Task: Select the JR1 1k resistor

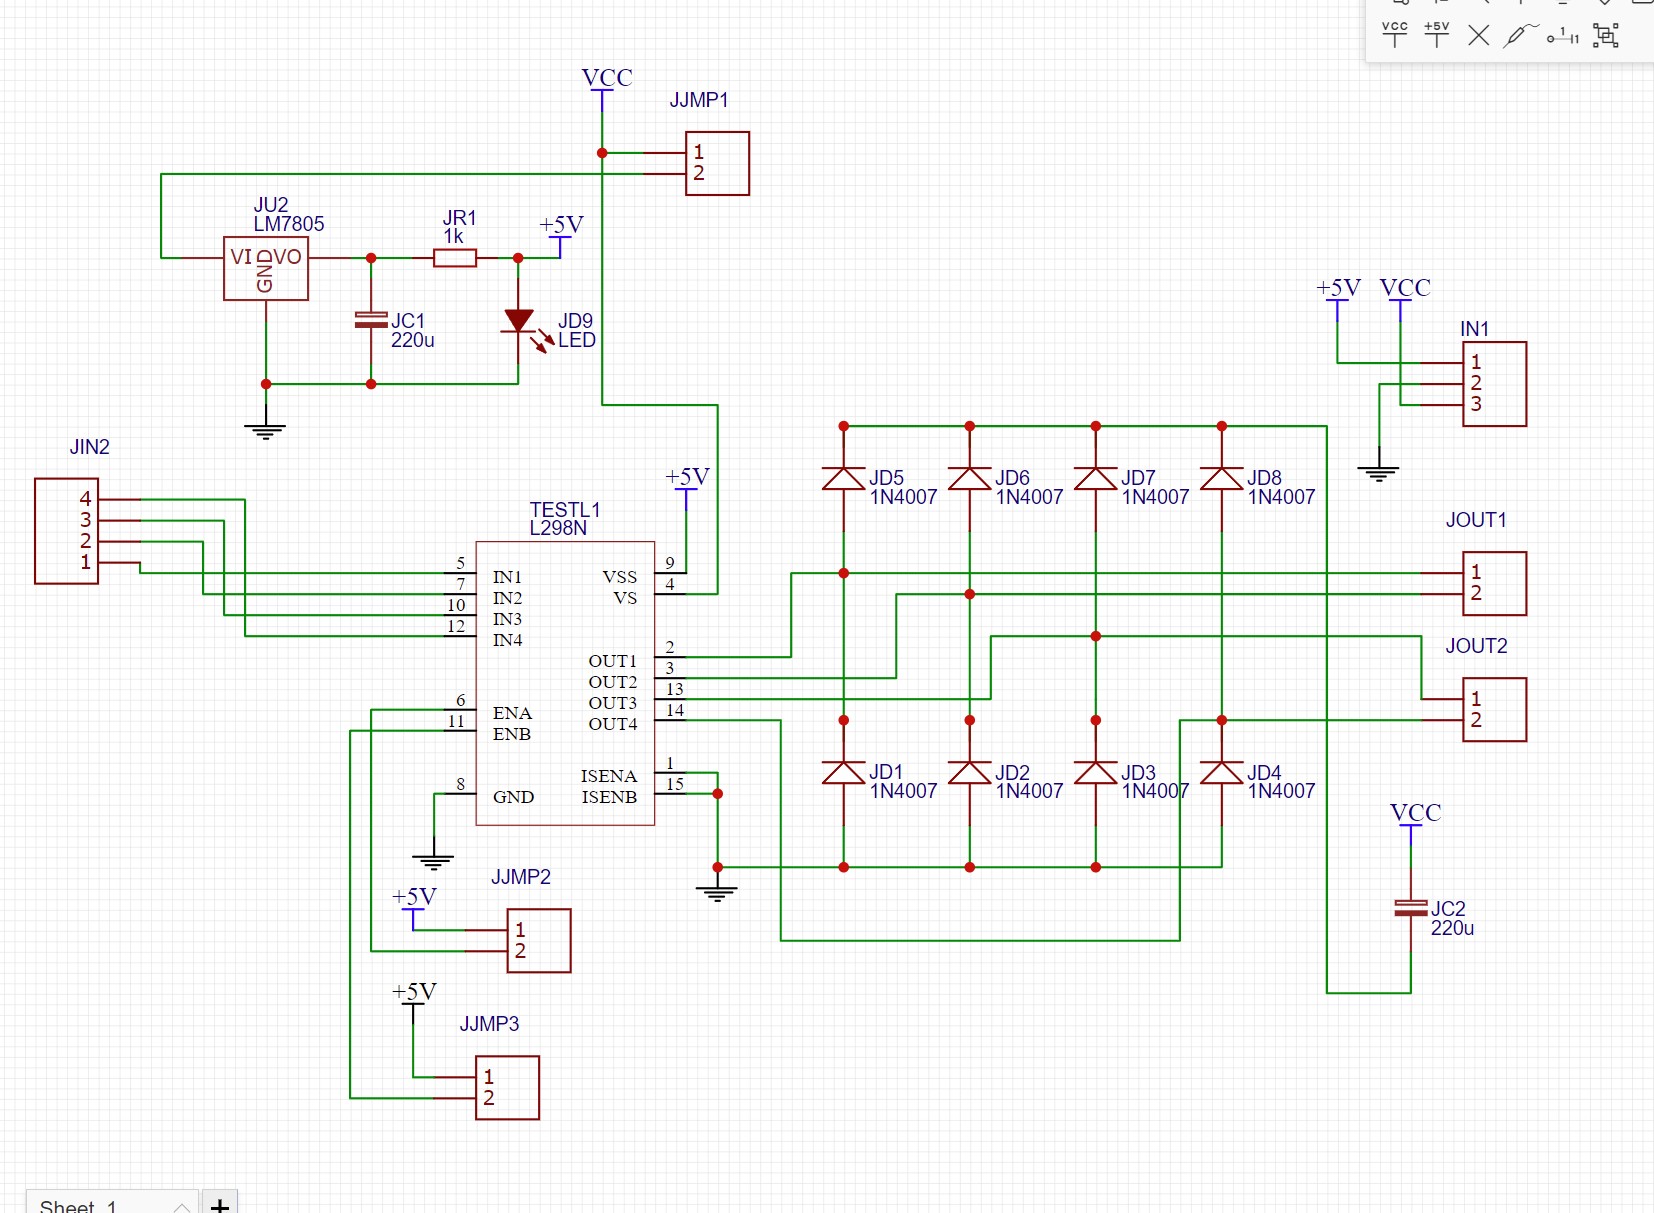Action: (455, 258)
